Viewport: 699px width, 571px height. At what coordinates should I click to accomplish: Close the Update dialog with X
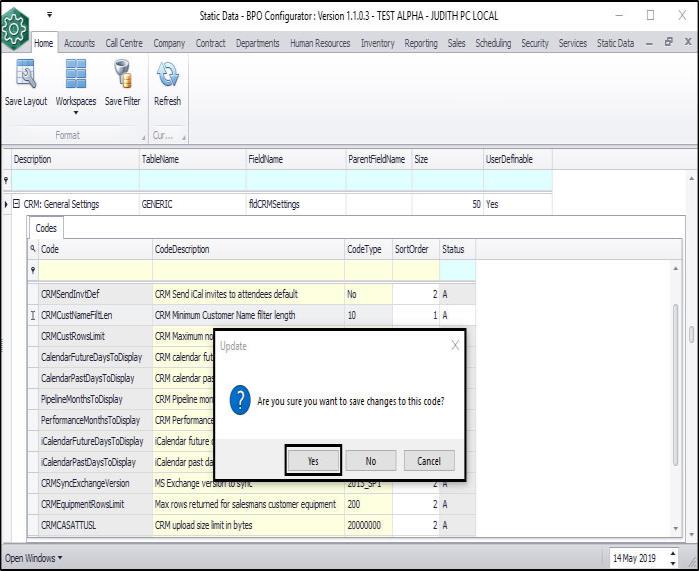tap(455, 345)
